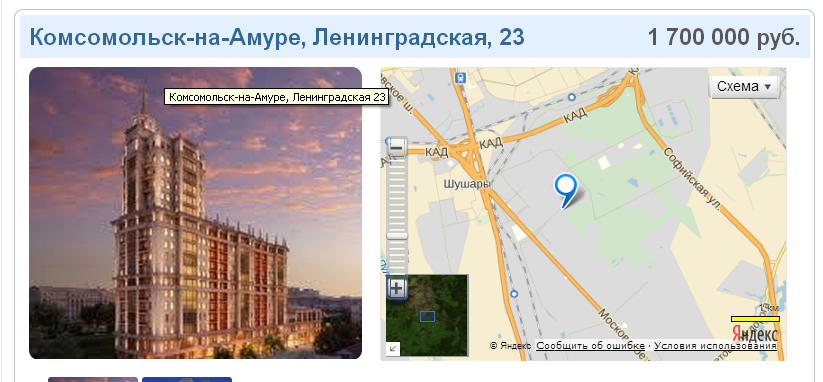Open the main building photo
This screenshot has width=823, height=382.
[195, 213]
